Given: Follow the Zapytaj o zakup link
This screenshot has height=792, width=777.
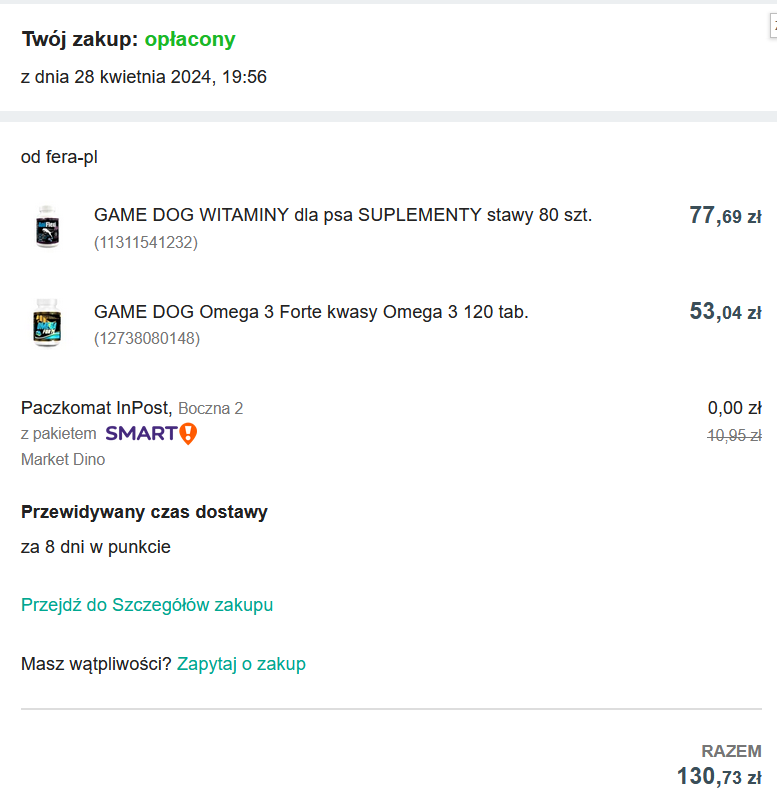Looking at the screenshot, I should pyautogui.click(x=241, y=664).
